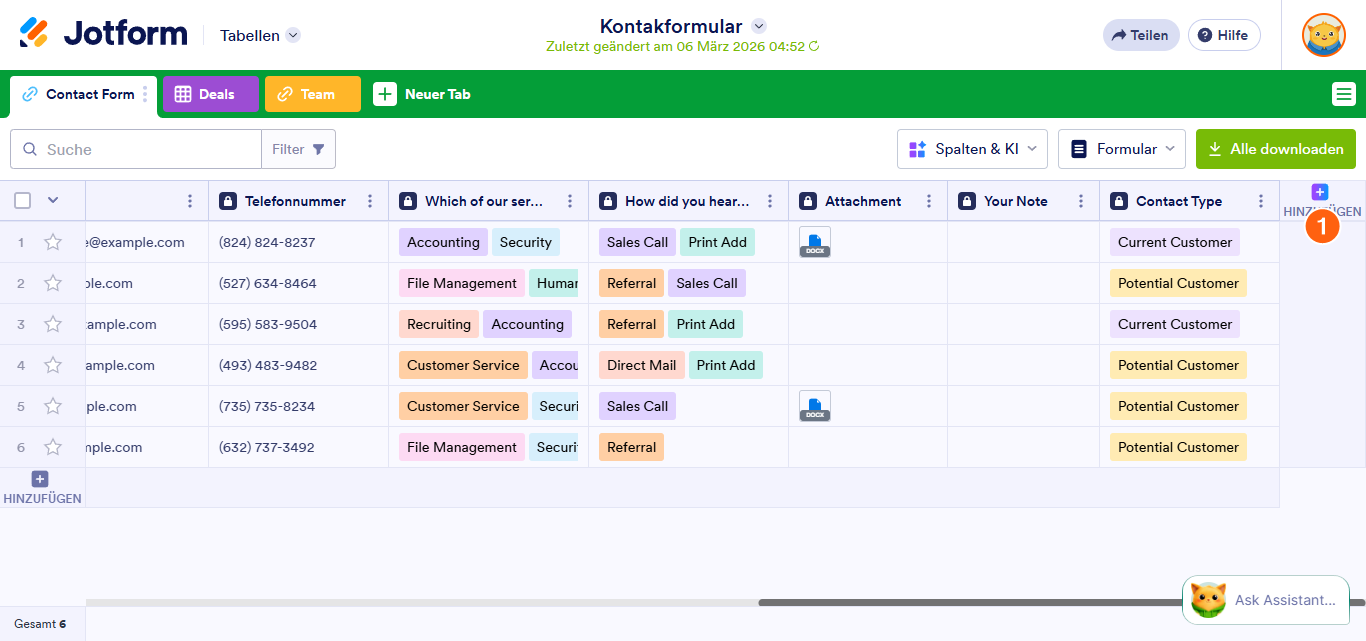Viewport: 1366px width, 641px height.
Task: Click inside the Suche search field
Action: [x=140, y=148]
